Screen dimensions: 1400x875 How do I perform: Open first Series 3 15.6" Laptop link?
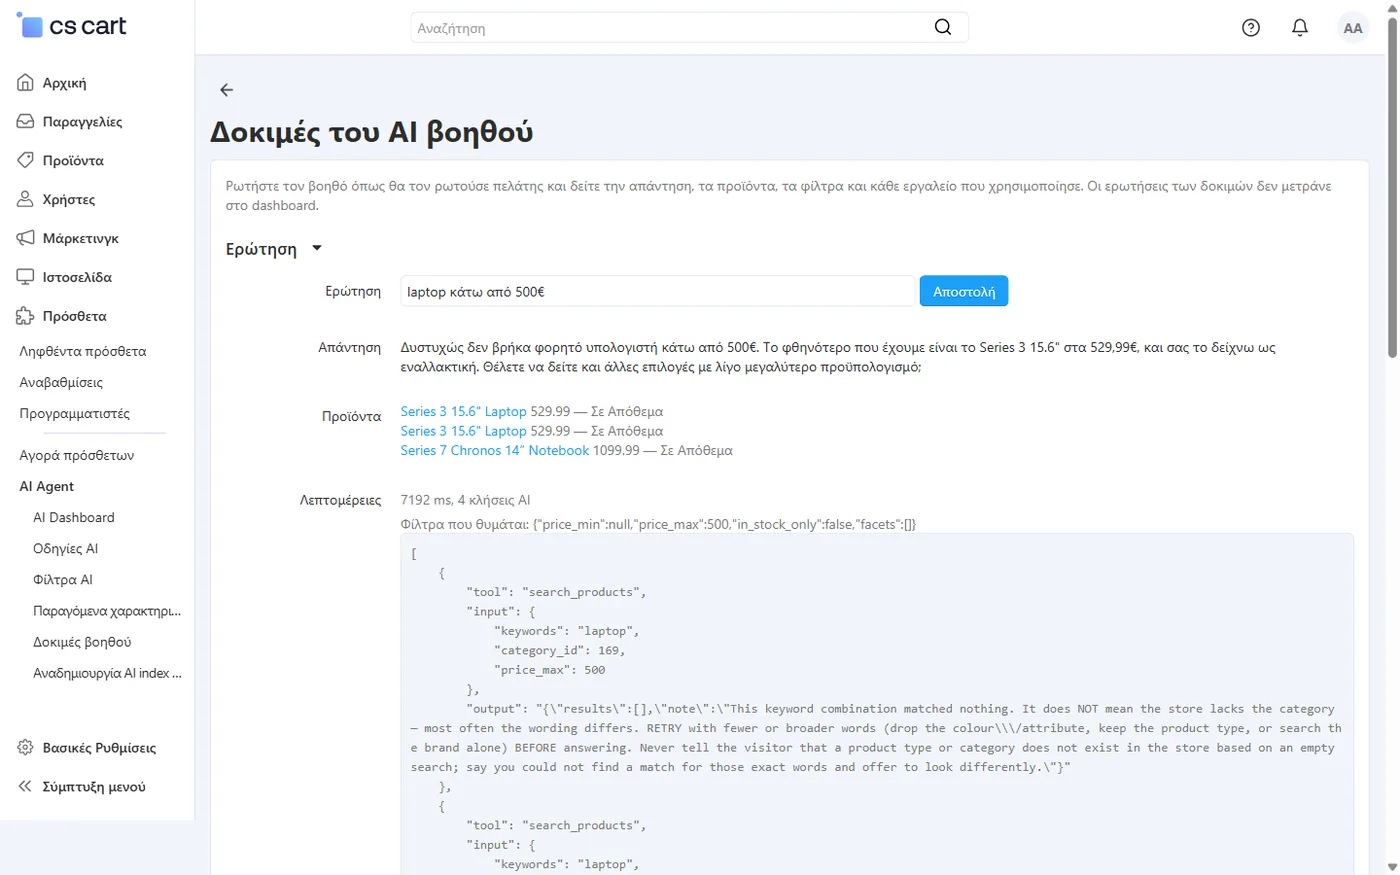click(463, 411)
